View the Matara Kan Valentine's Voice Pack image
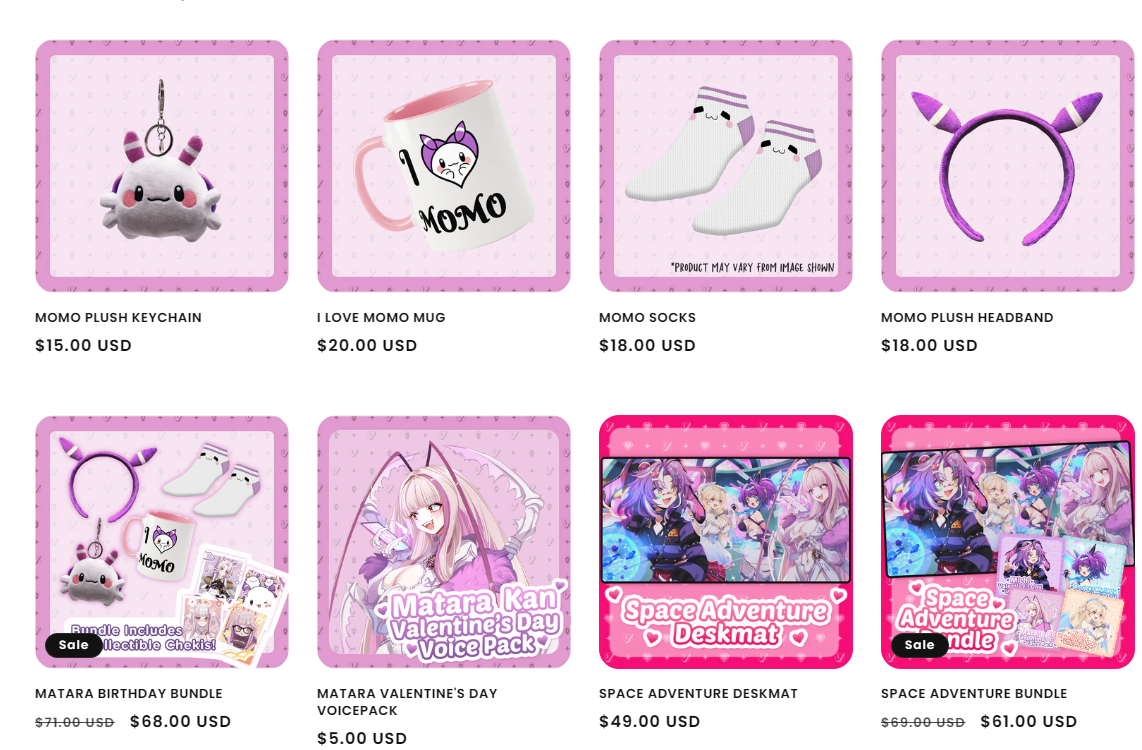This screenshot has width=1142, height=750. click(444, 542)
